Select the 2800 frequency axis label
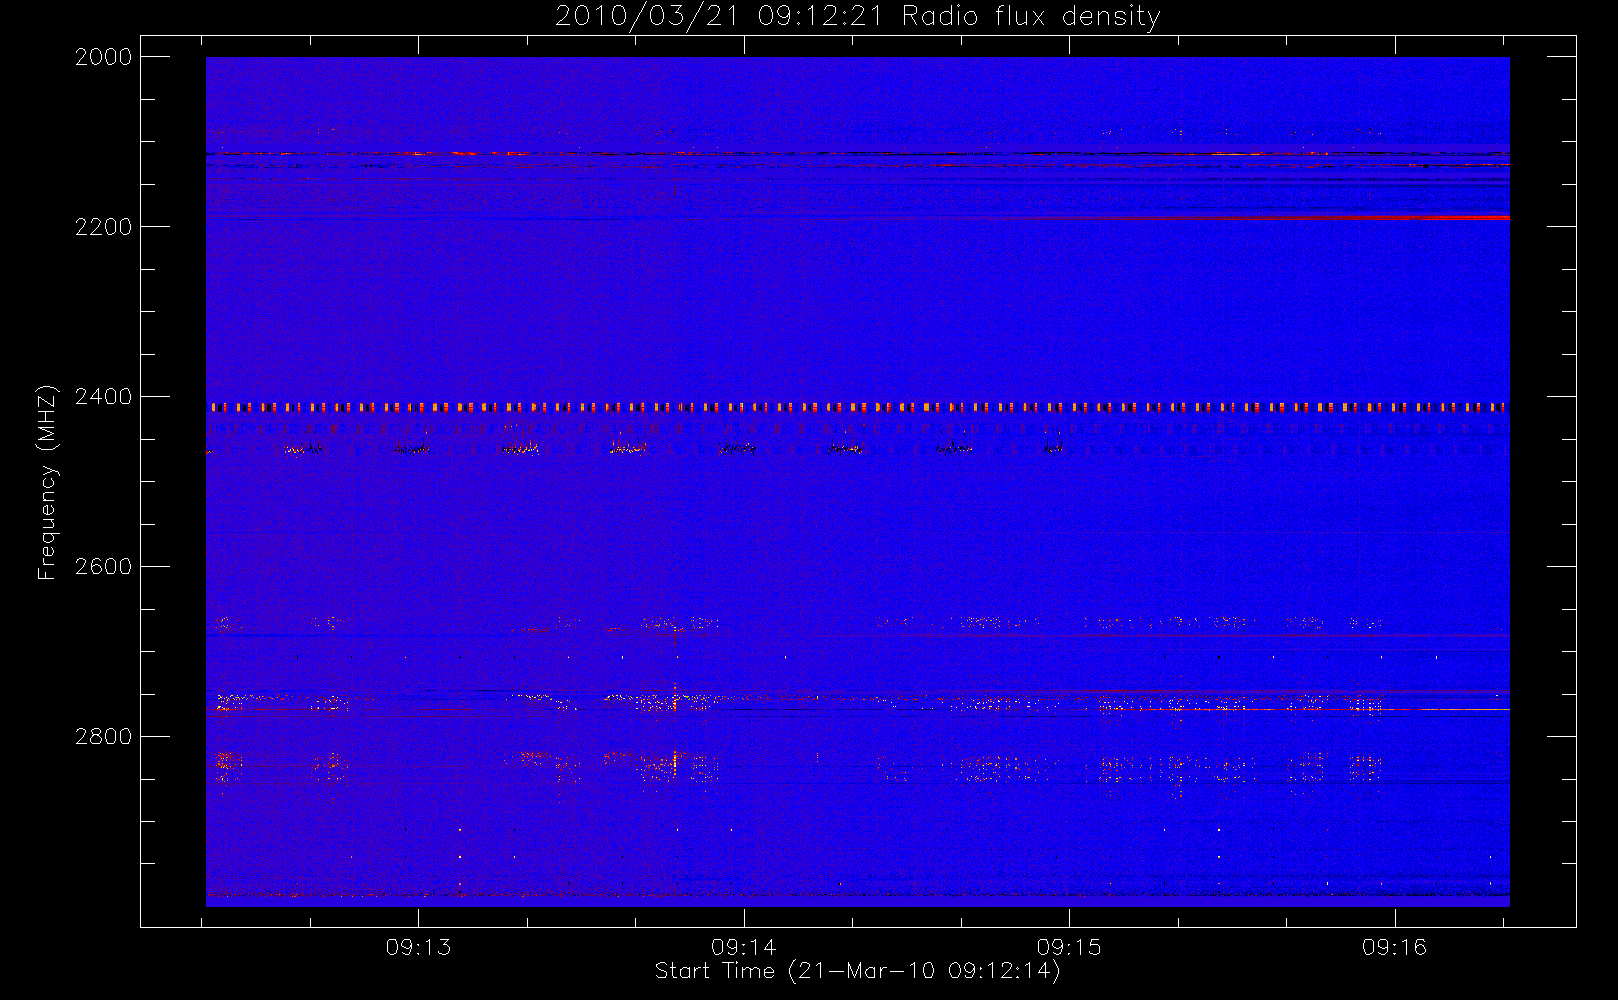1618x1000 pixels. click(x=104, y=737)
